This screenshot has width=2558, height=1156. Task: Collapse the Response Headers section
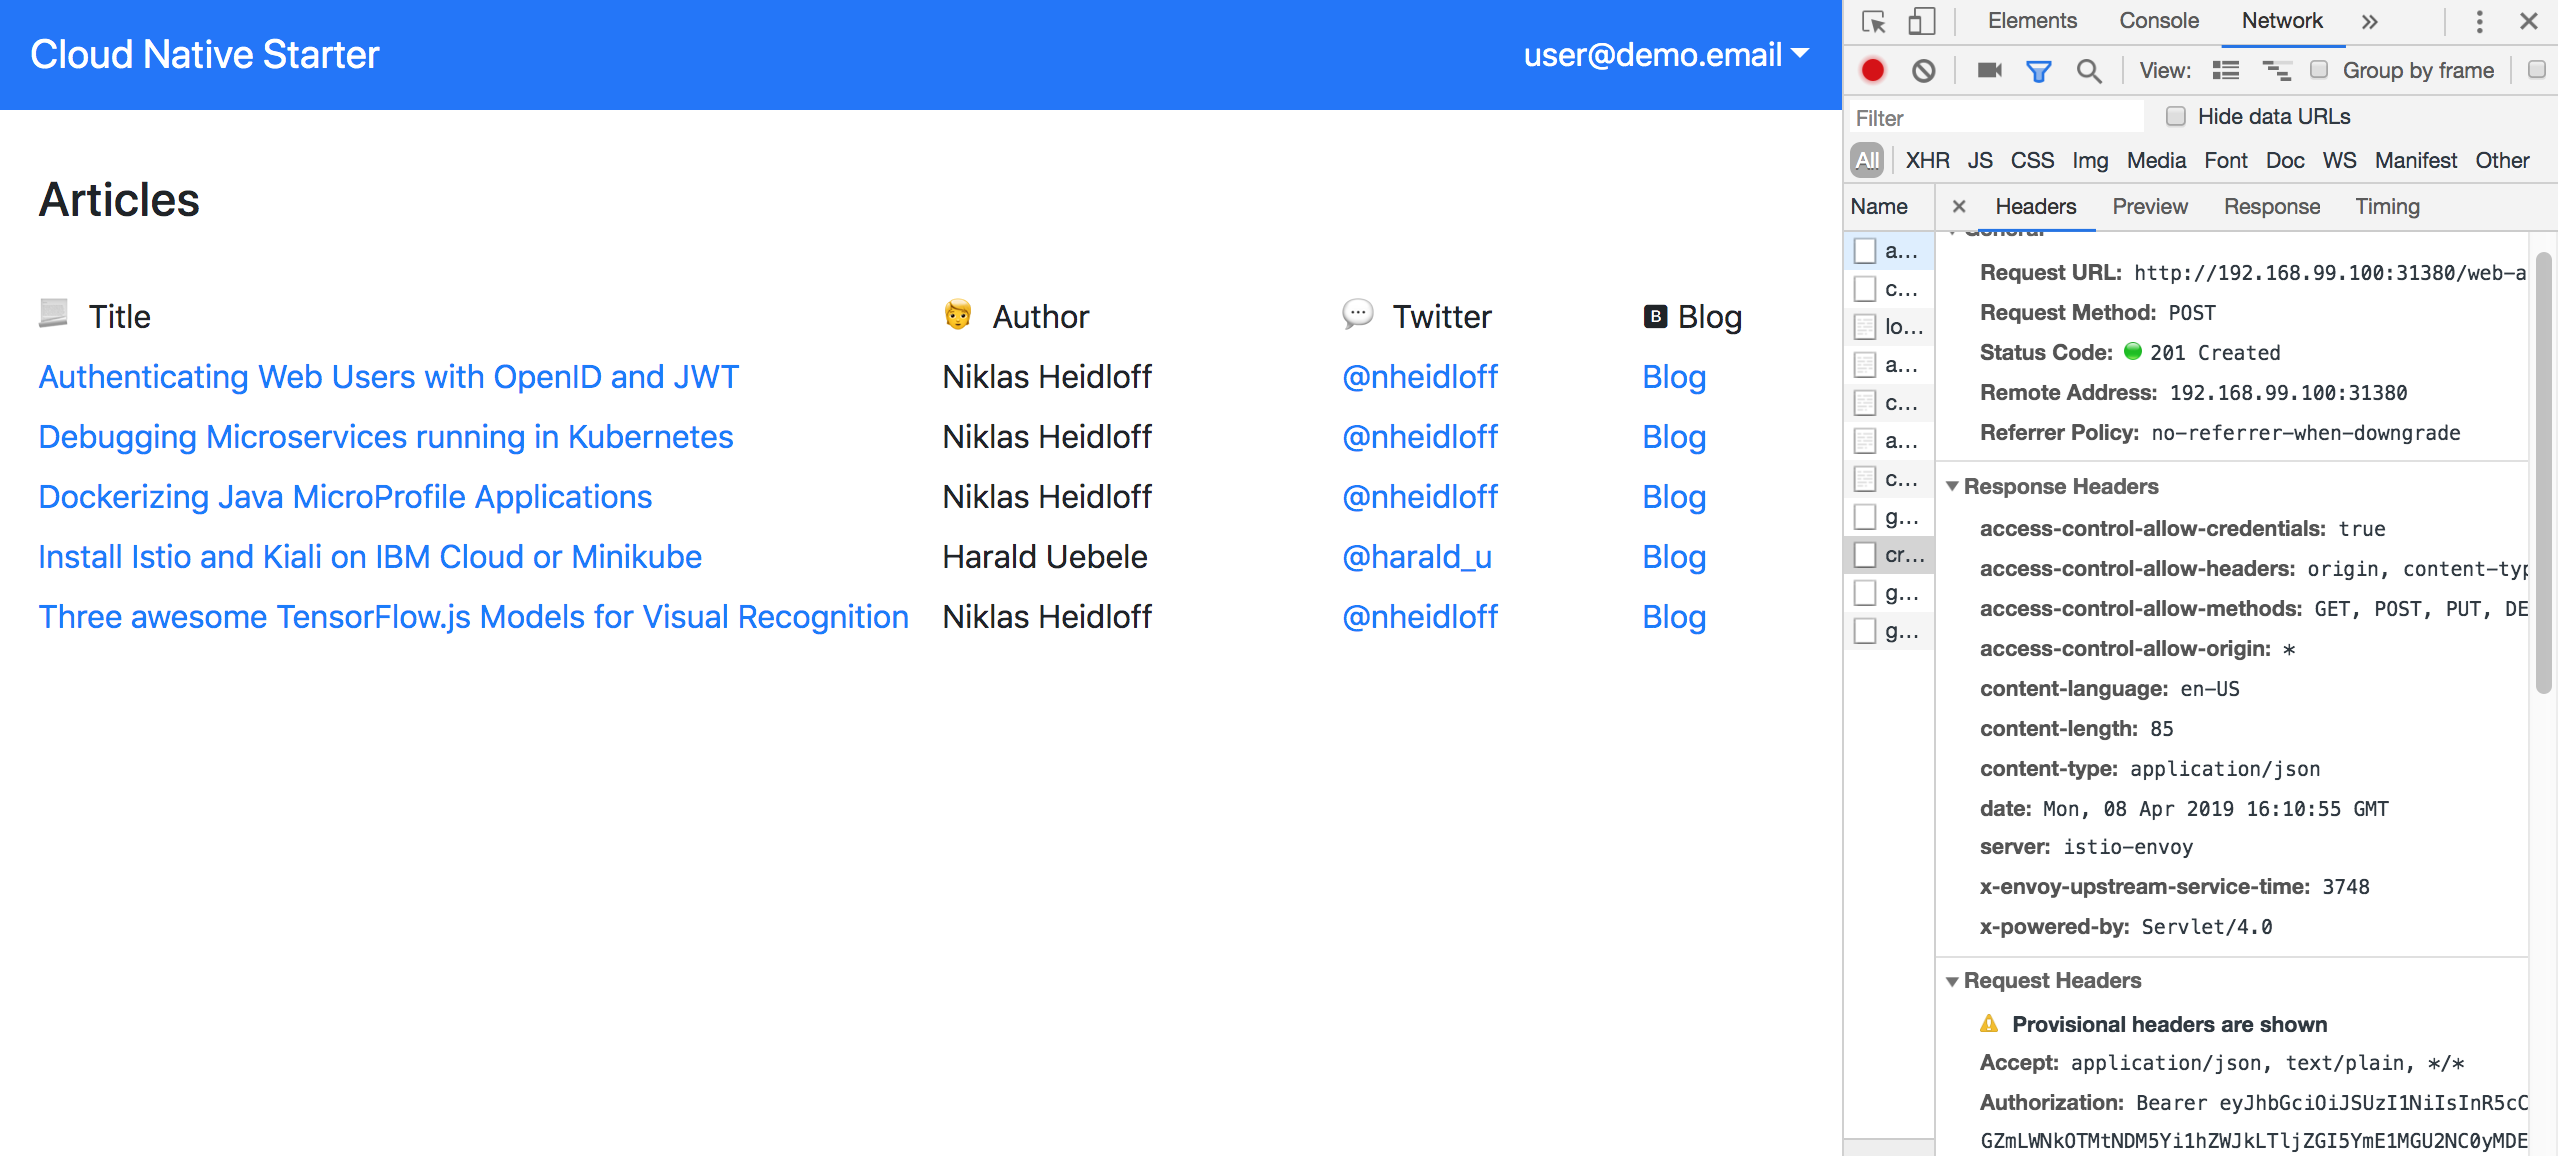(1952, 486)
